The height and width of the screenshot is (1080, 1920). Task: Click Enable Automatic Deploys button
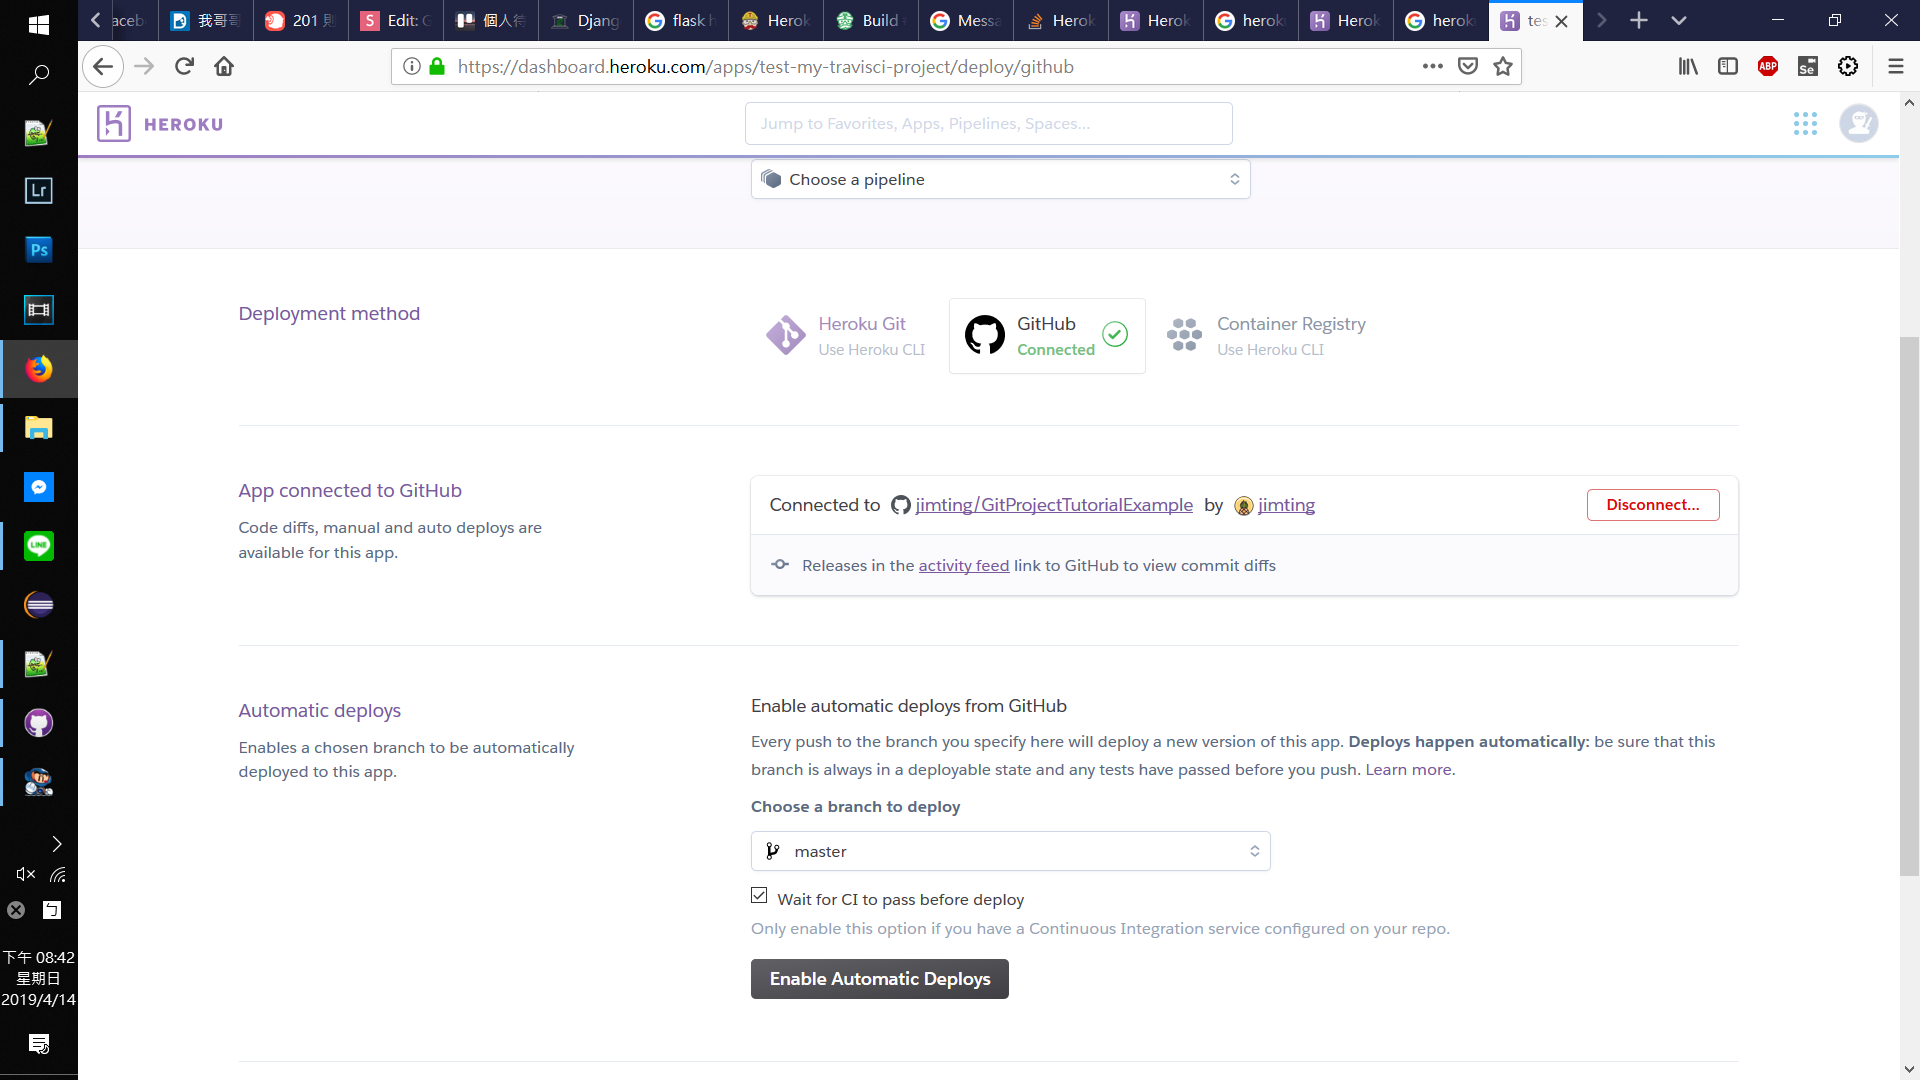click(x=879, y=979)
